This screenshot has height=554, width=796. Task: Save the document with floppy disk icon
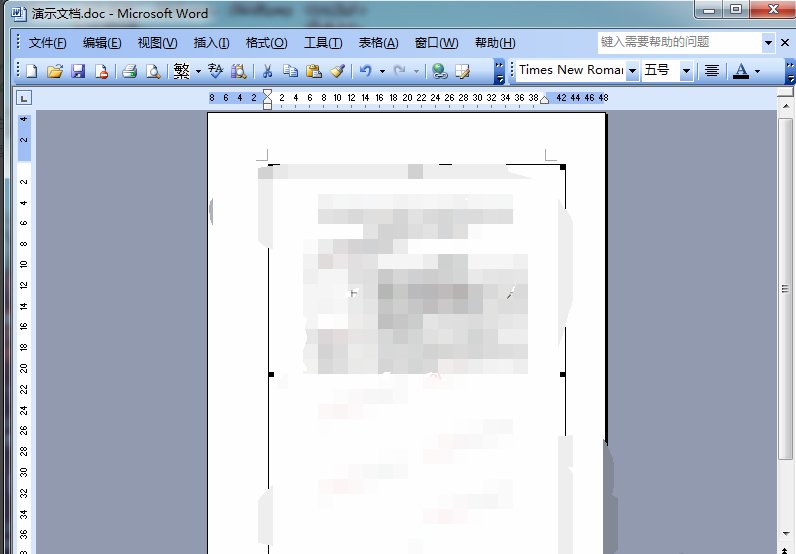[x=78, y=71]
